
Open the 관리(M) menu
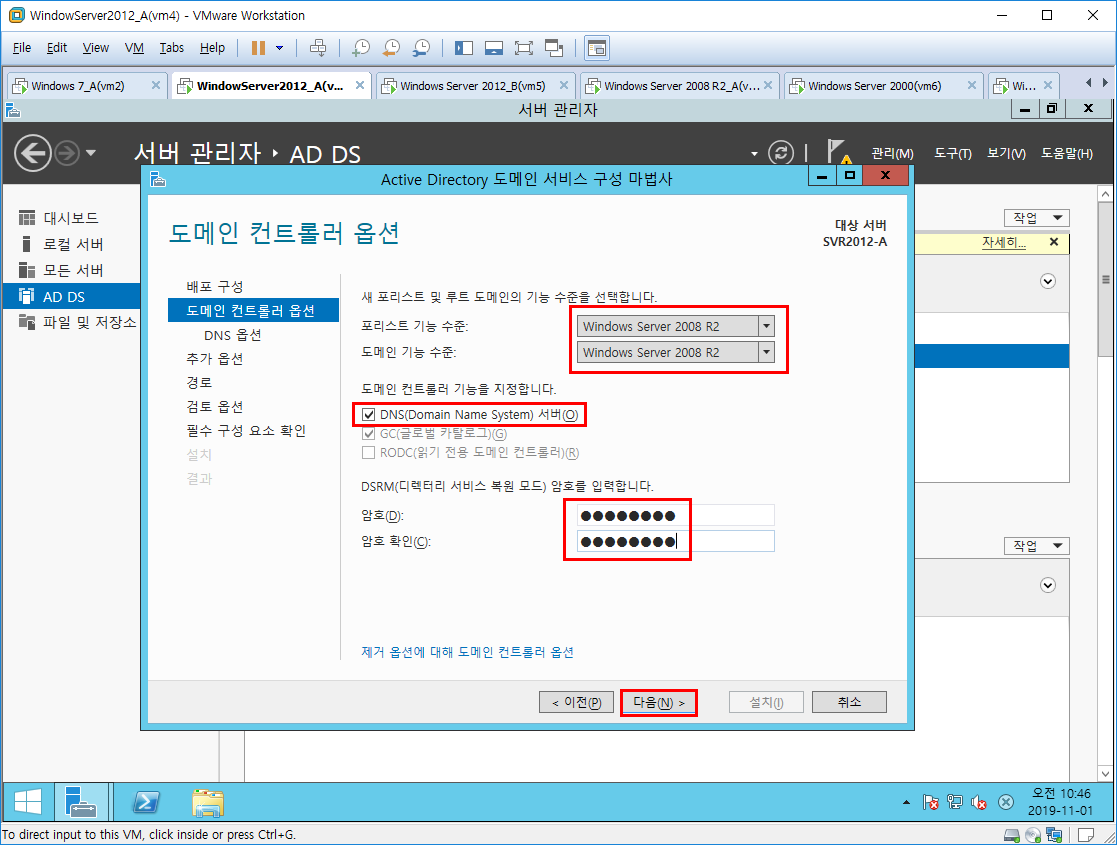(892, 153)
